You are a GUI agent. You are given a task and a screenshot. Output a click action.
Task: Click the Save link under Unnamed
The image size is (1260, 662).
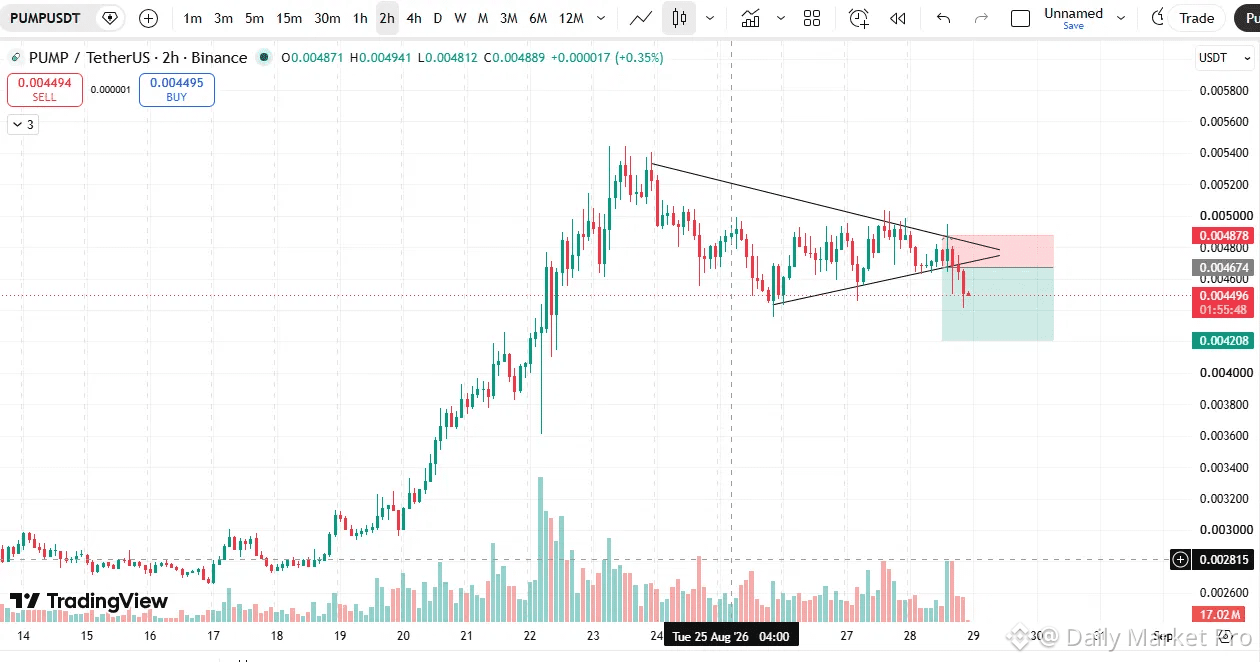point(1073,26)
